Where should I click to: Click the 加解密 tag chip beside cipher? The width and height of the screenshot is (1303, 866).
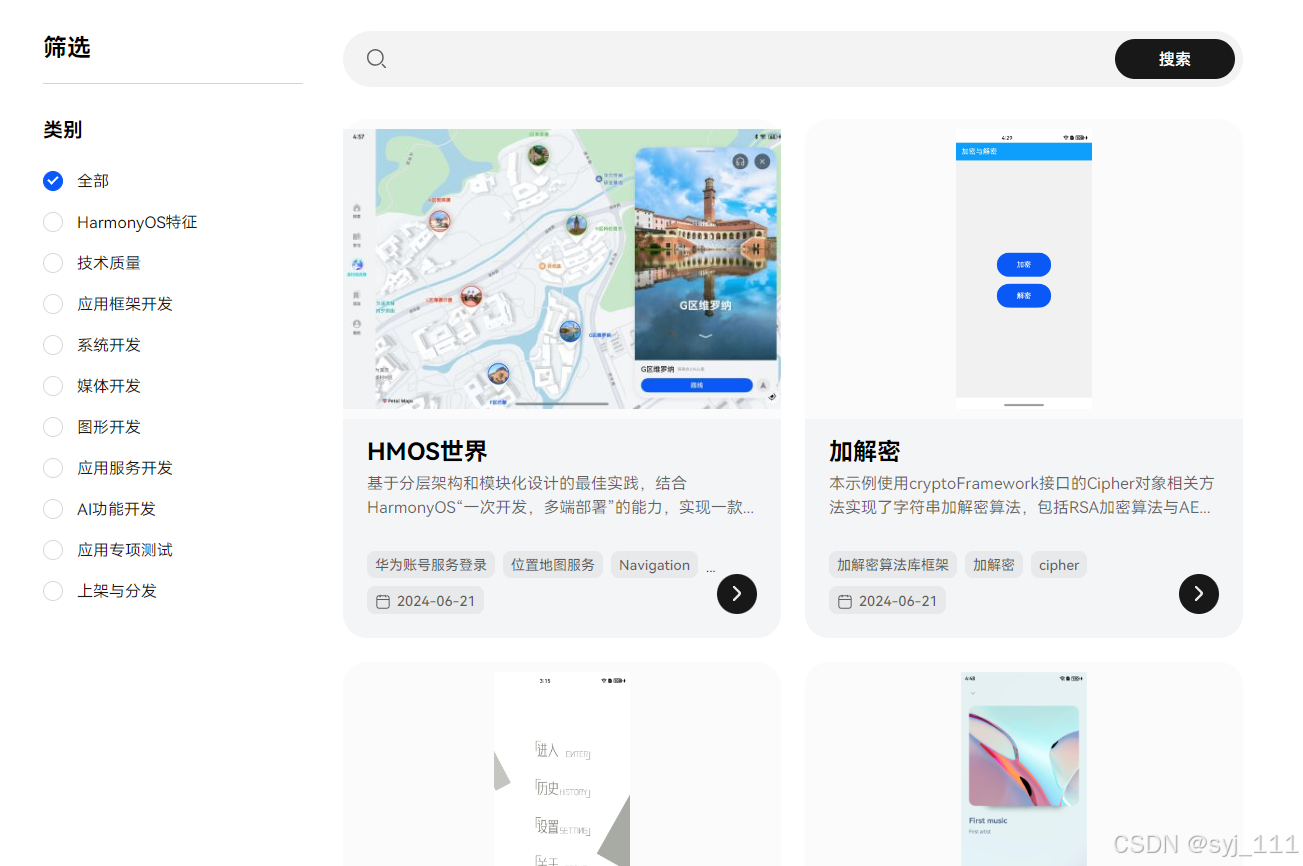[x=994, y=565]
